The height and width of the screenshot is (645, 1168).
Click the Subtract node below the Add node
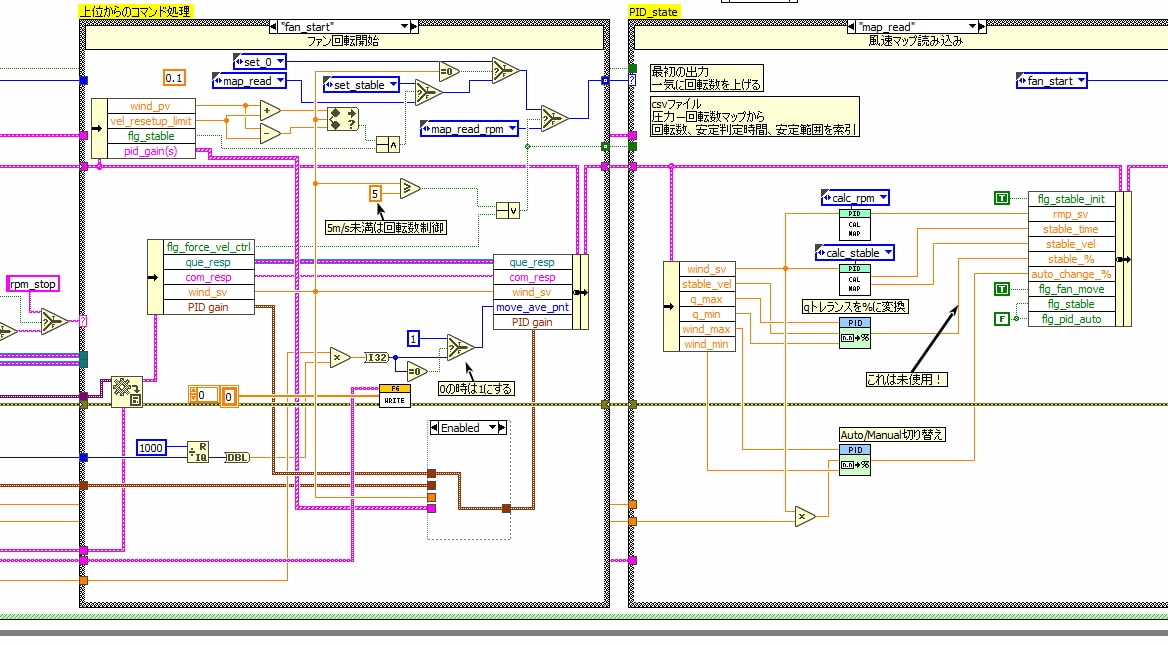pos(270,133)
